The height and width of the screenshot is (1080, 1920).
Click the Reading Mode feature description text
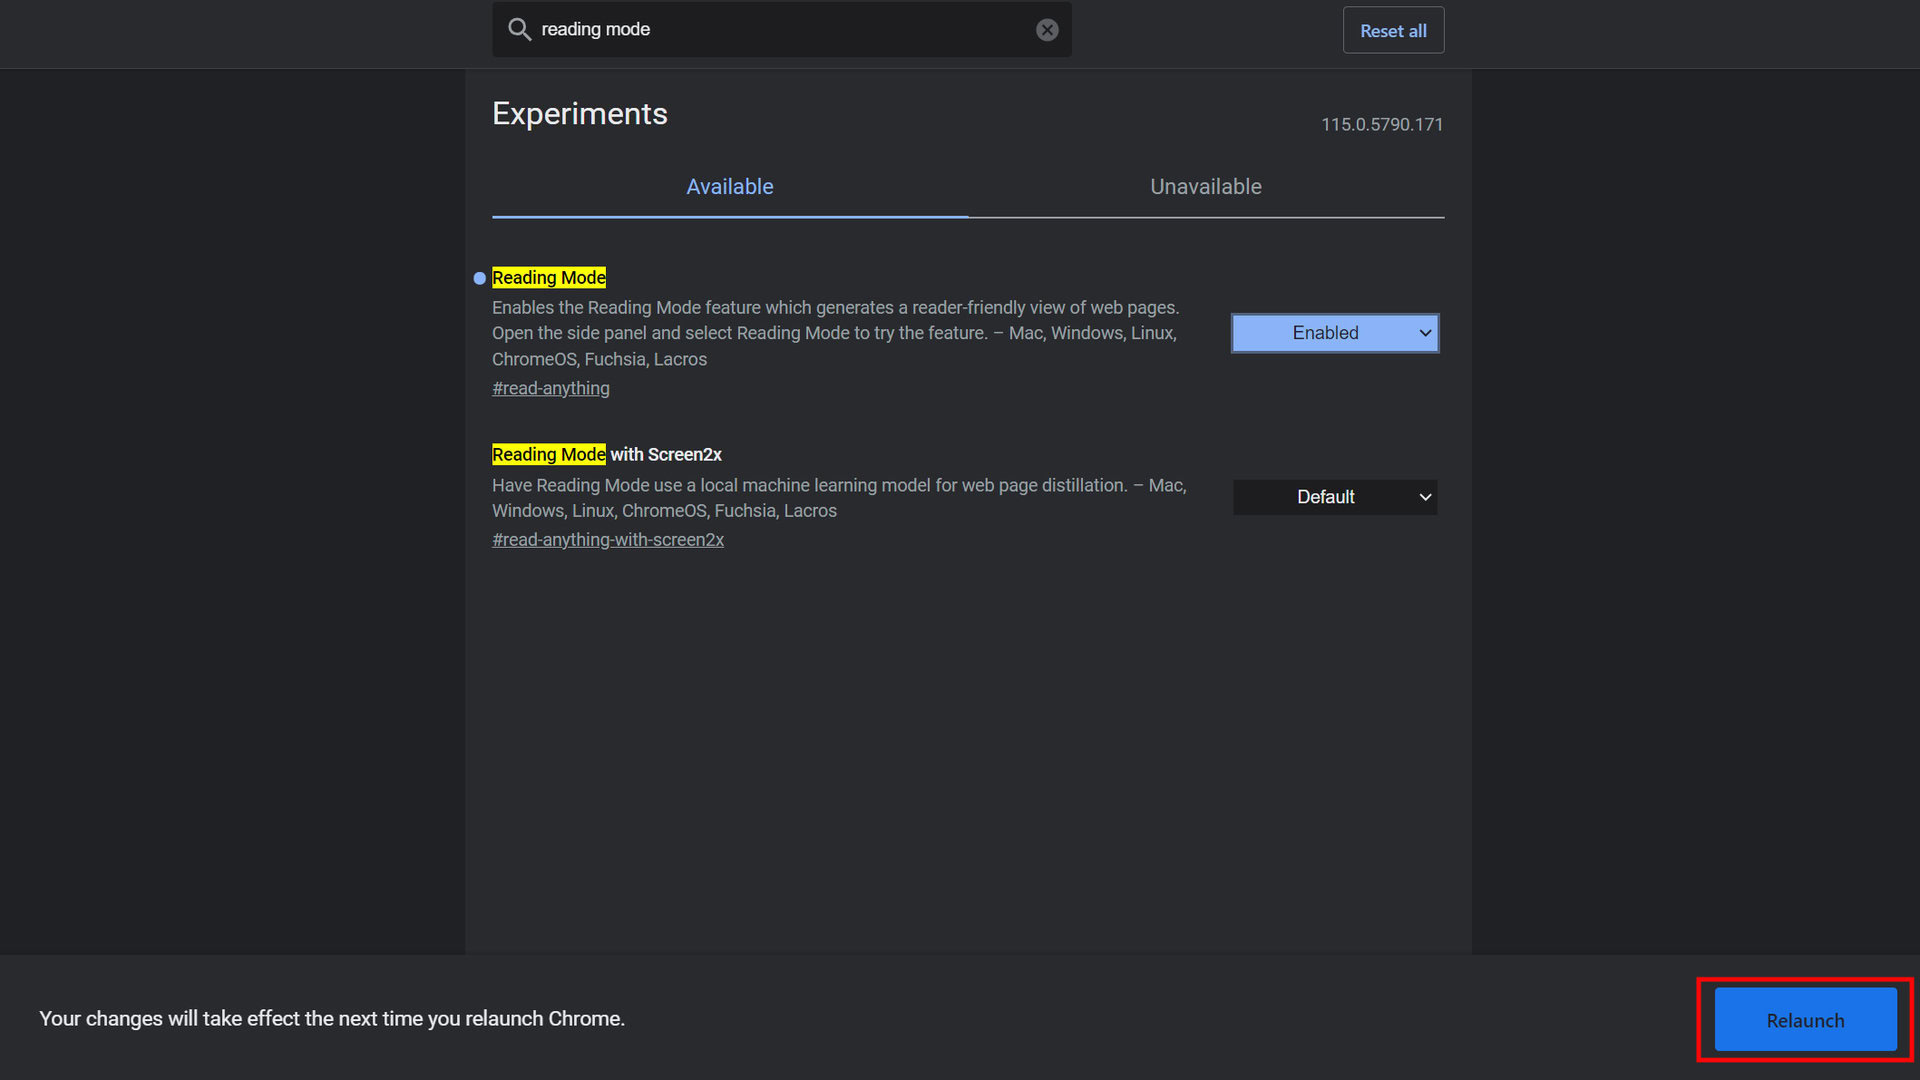point(835,333)
